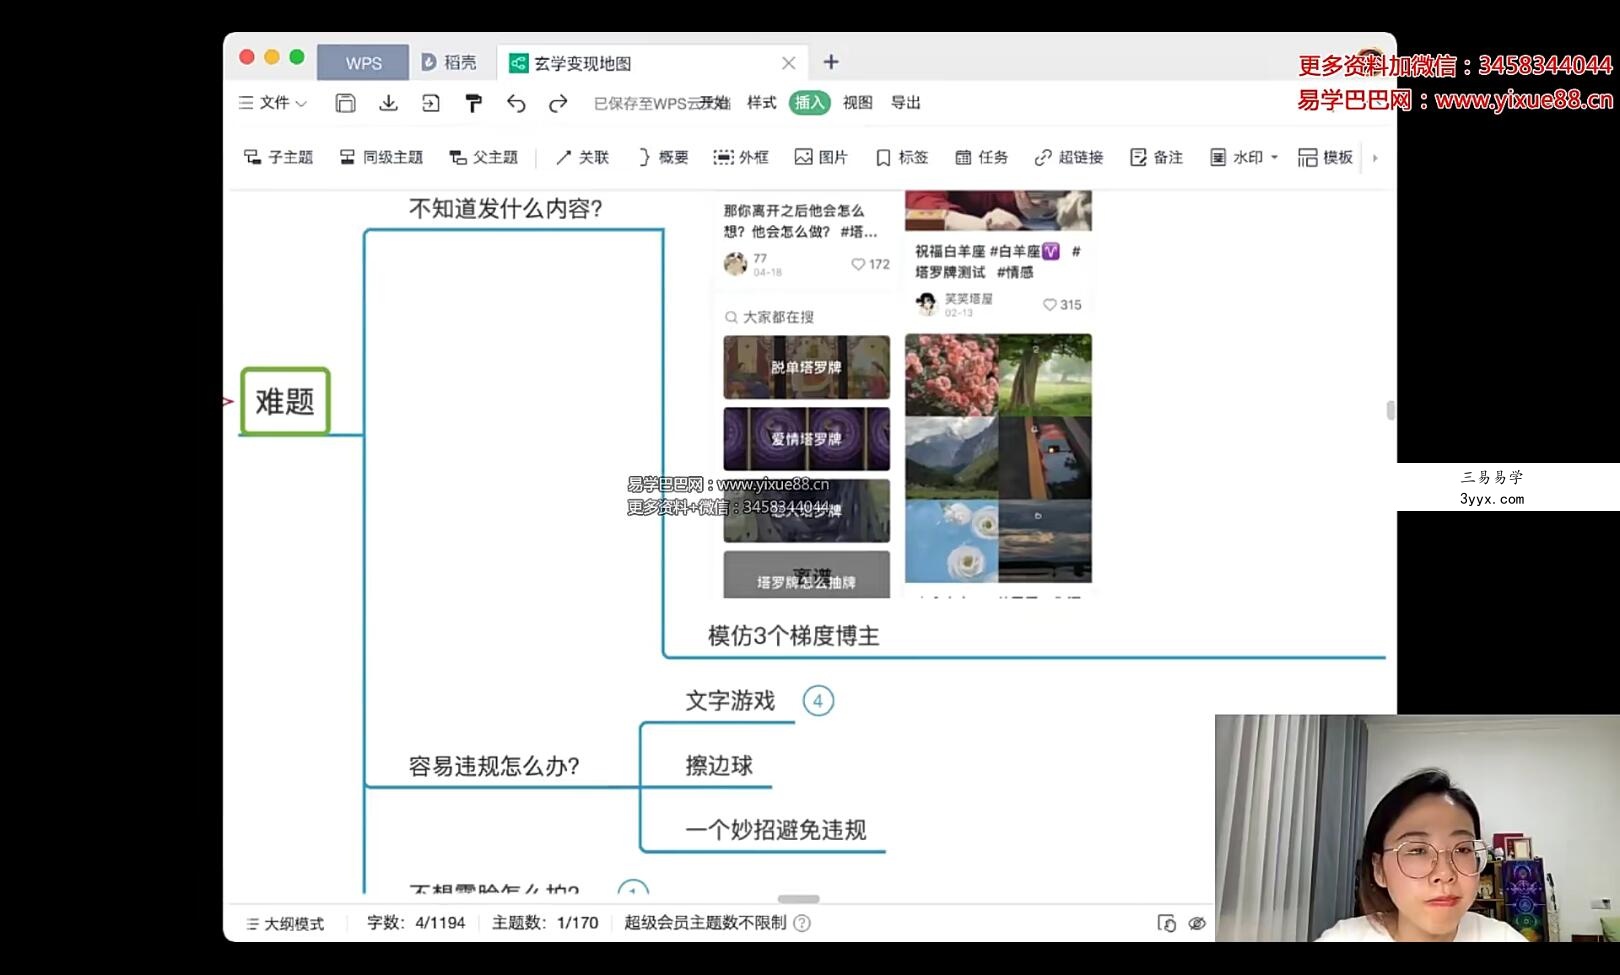Open a new tab with plus button
Viewport: 1620px width, 975px height.
click(x=830, y=62)
